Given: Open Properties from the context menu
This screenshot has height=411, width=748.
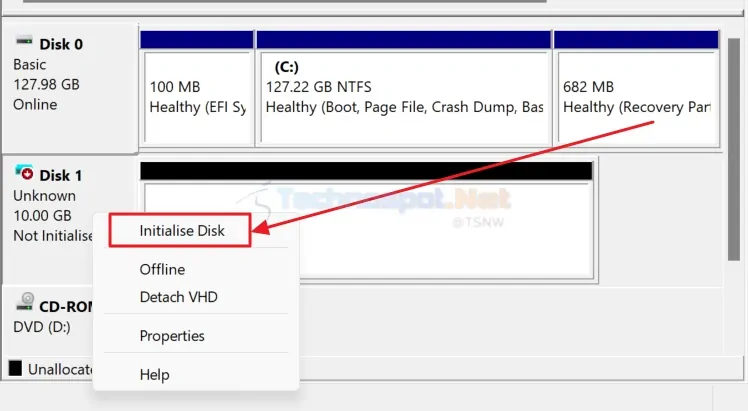Looking at the screenshot, I should pos(172,336).
